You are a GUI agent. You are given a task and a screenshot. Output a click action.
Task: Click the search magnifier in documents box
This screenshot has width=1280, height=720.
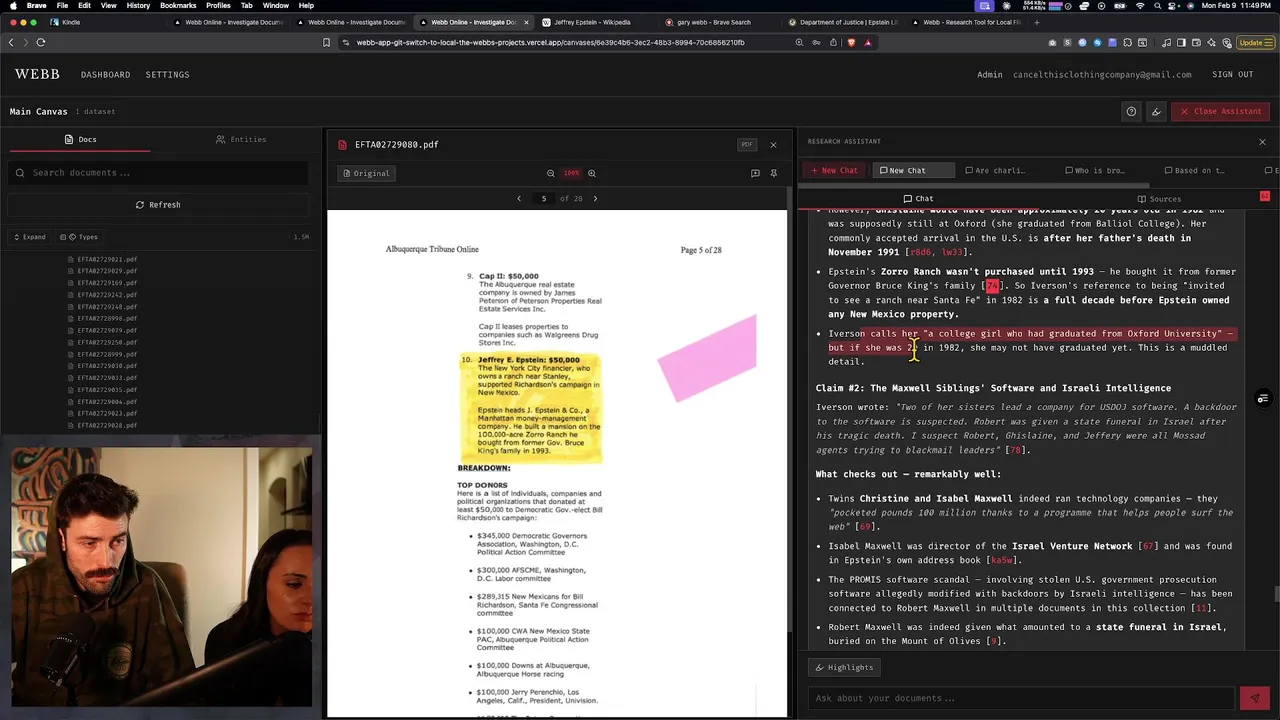pyautogui.click(x=20, y=173)
